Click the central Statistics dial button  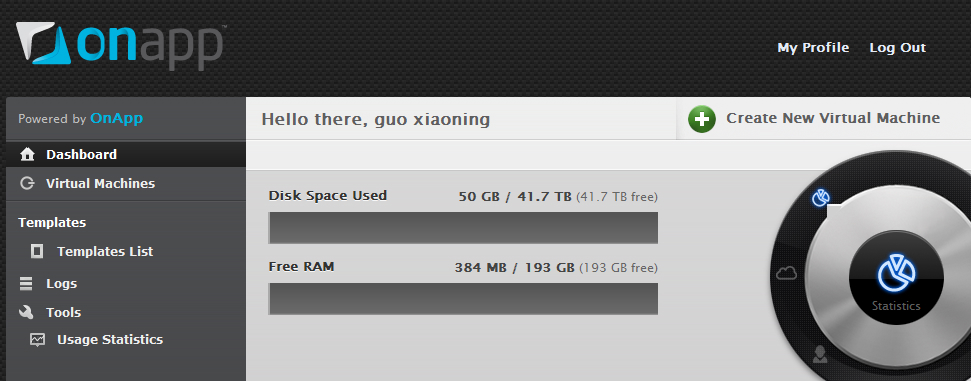(x=896, y=279)
